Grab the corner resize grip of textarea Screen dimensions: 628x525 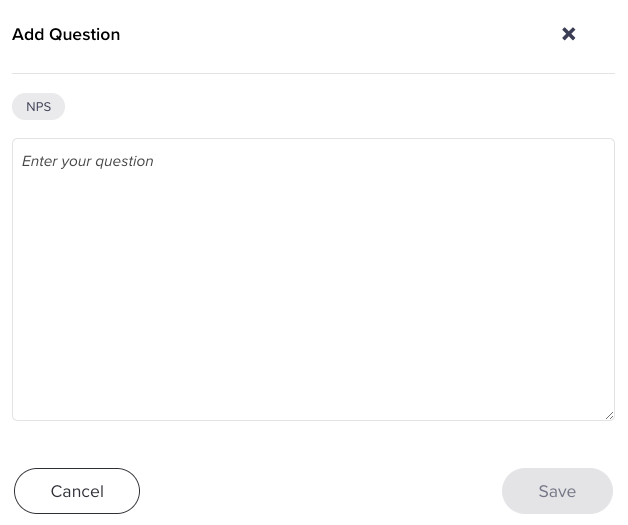[x=609, y=415]
